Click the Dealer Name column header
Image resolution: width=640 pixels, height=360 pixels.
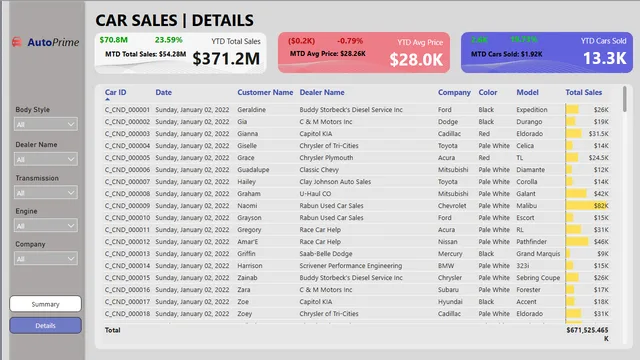(x=322, y=92)
